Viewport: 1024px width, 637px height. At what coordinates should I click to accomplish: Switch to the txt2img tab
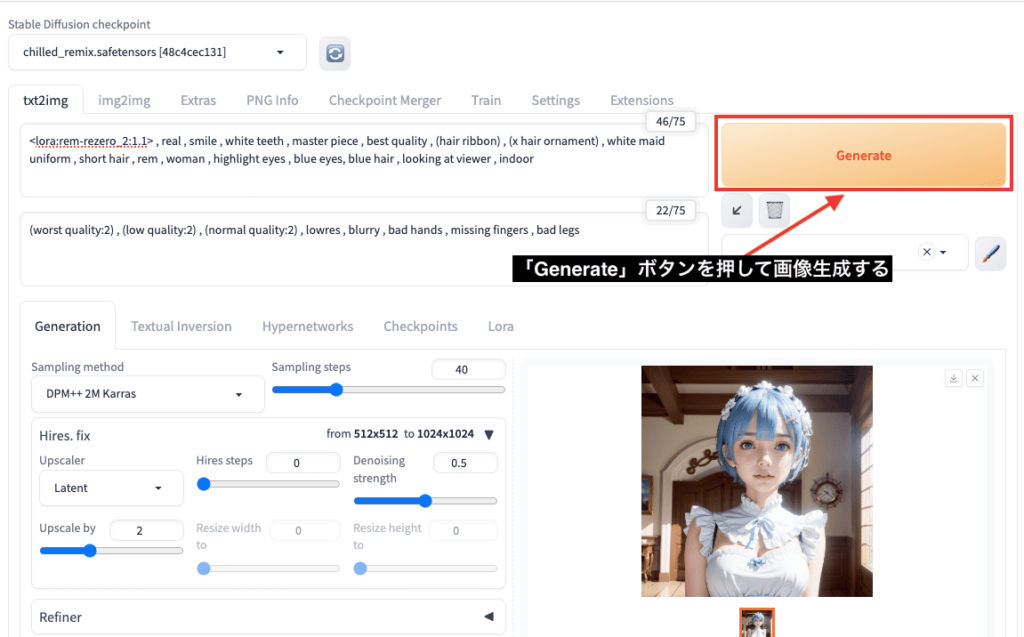click(x=46, y=100)
